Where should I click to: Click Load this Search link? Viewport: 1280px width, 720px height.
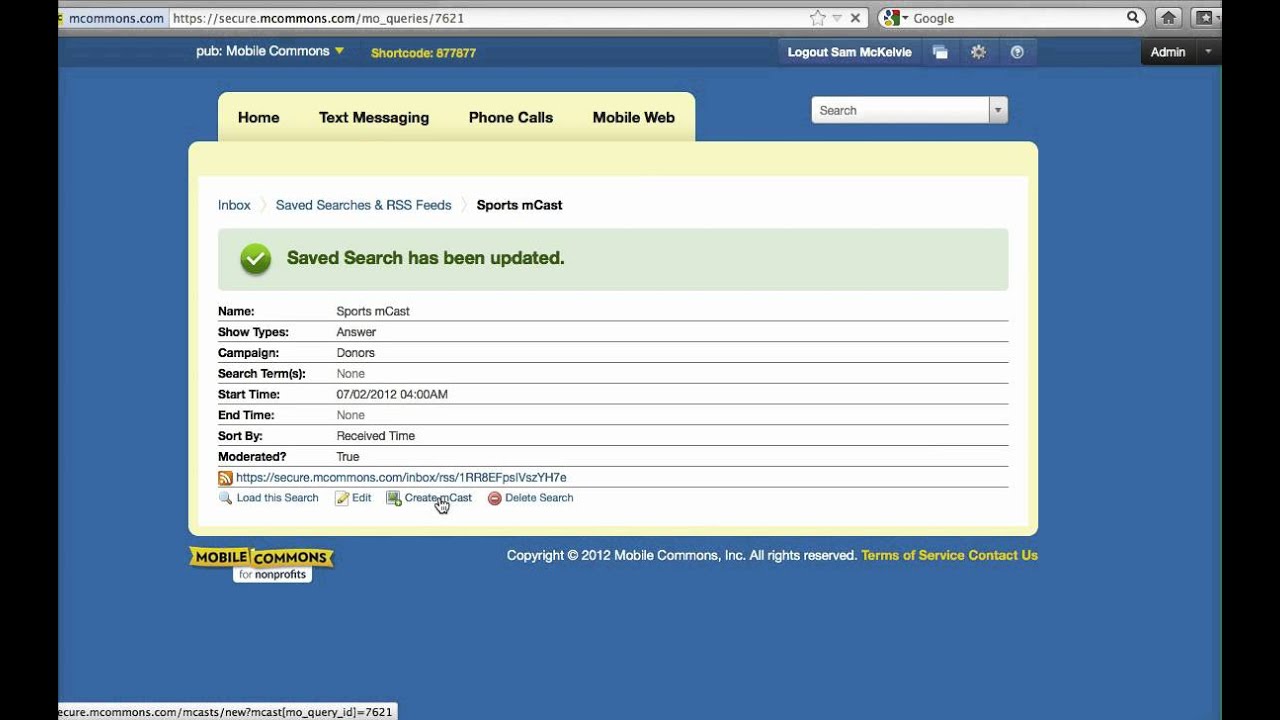pos(277,498)
